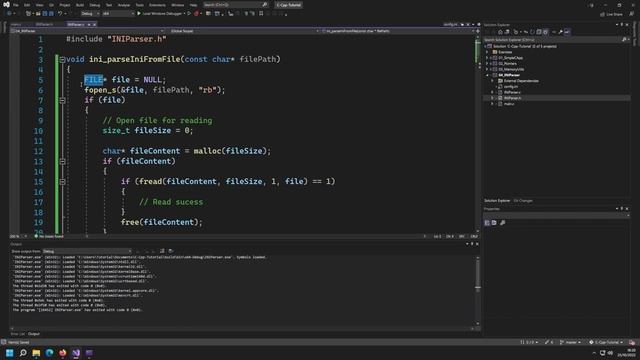640x360 pixels.
Task: Click the Solution Explorer refresh icon
Action: point(532,32)
